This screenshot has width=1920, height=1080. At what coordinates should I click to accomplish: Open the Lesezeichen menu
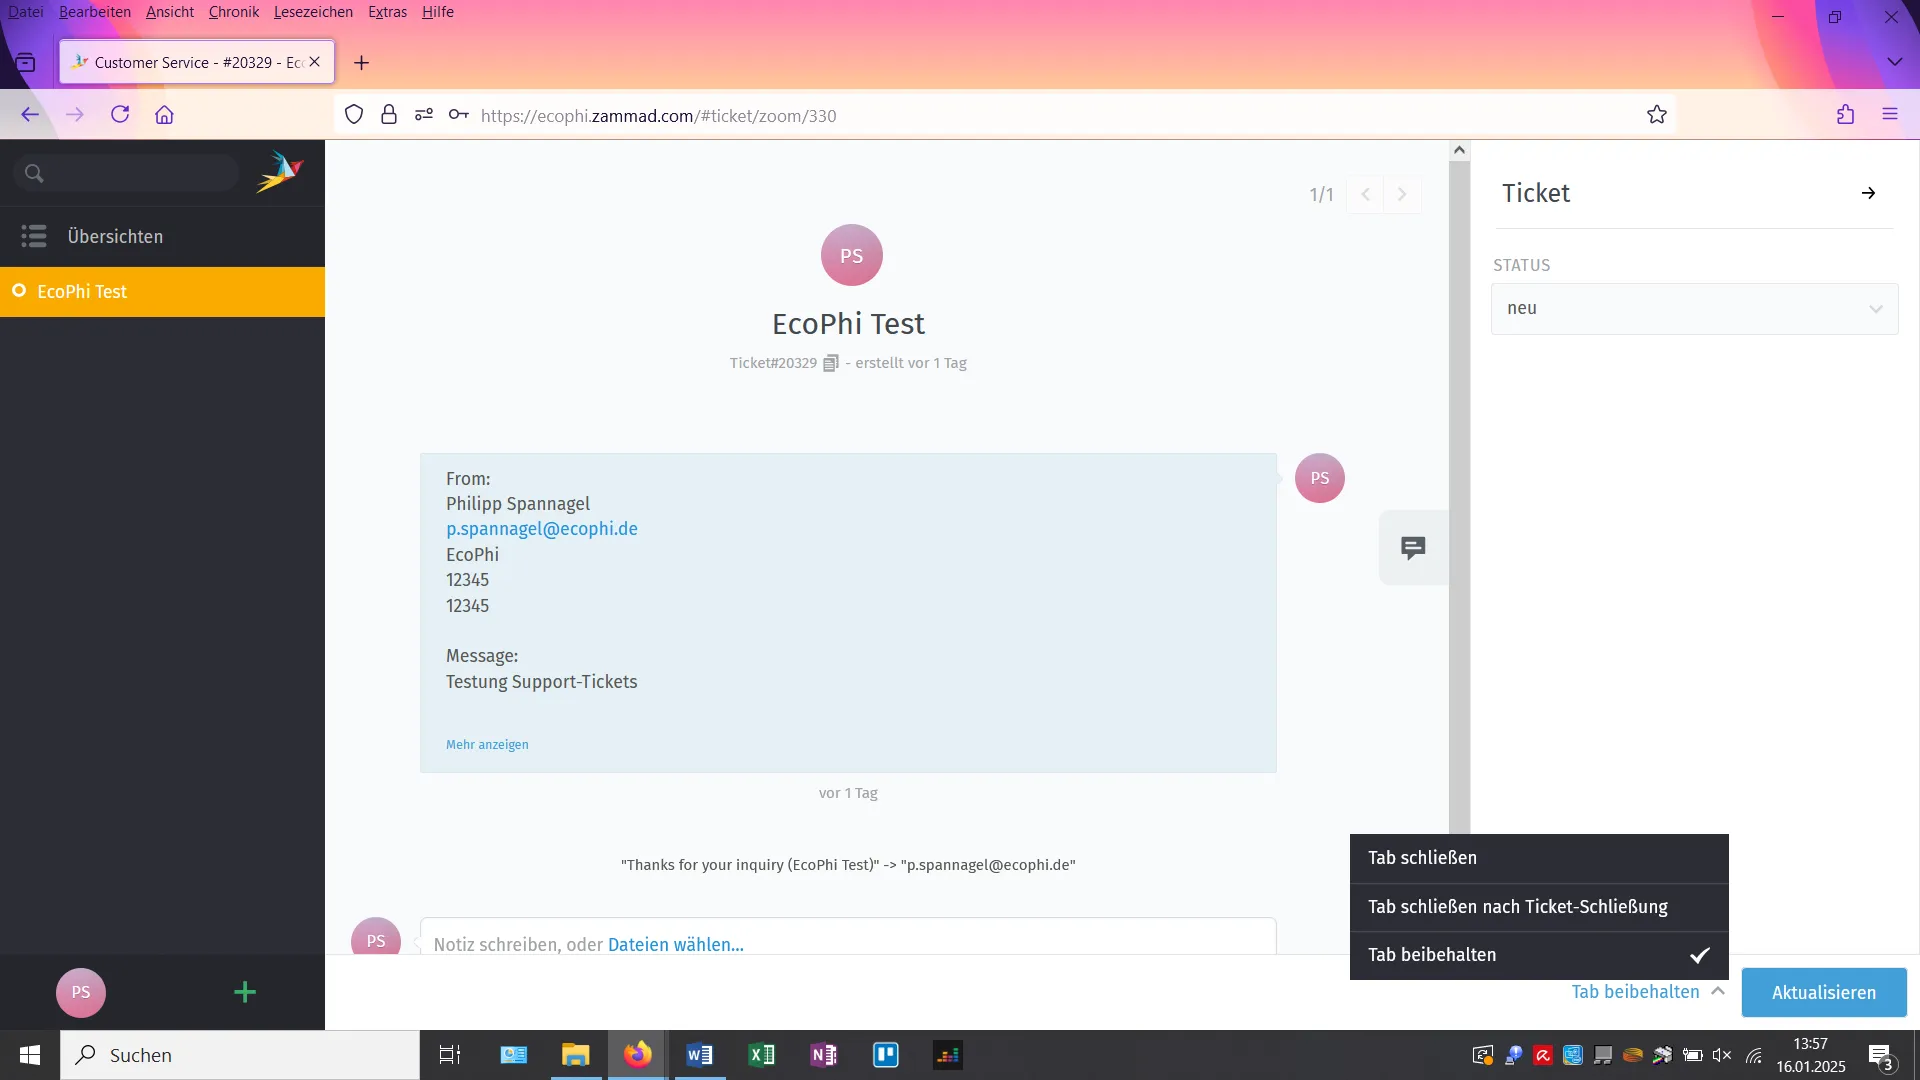click(x=313, y=12)
